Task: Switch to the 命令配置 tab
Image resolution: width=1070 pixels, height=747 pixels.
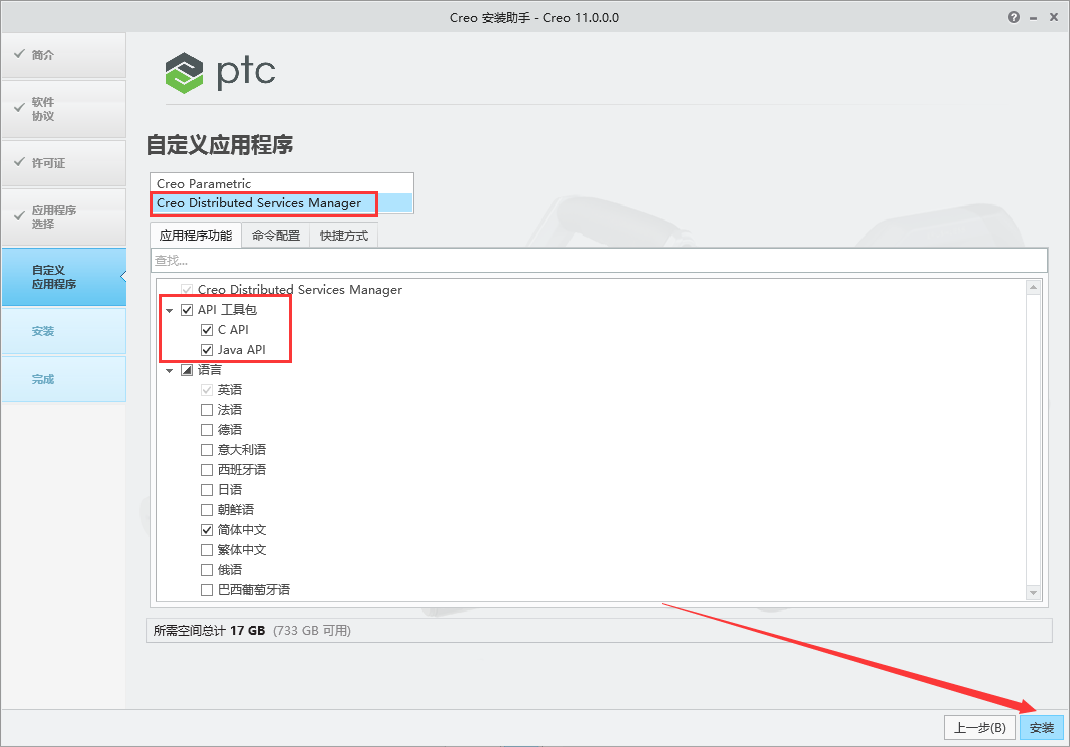Action: pyautogui.click(x=274, y=235)
